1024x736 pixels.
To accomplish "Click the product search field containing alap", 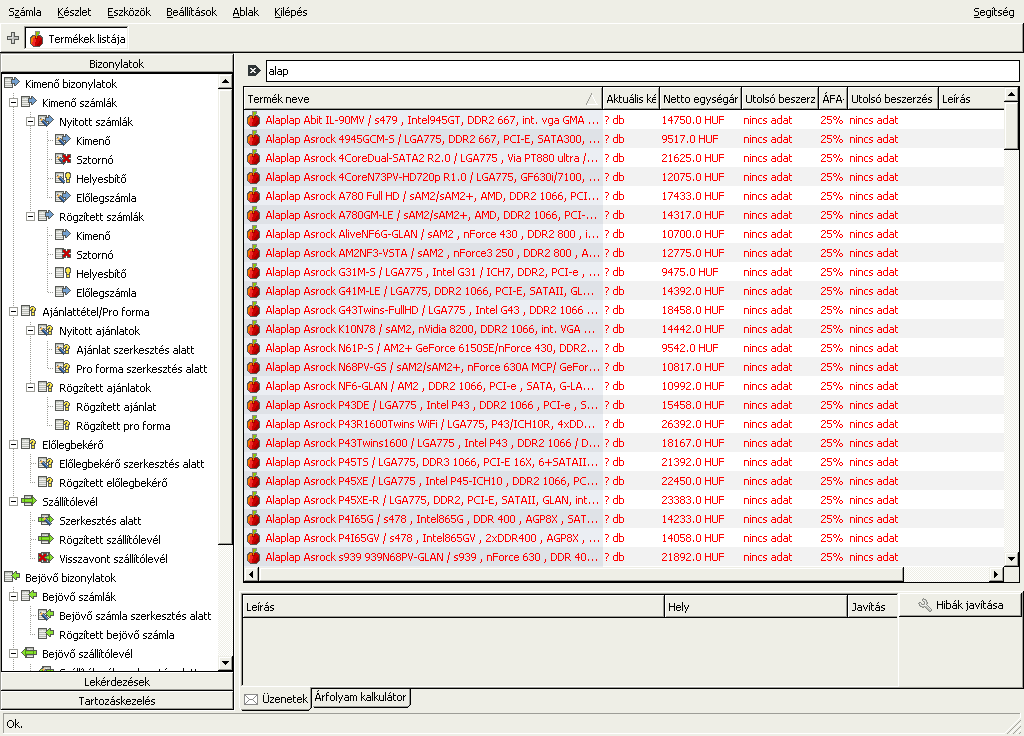I will tap(642, 71).
